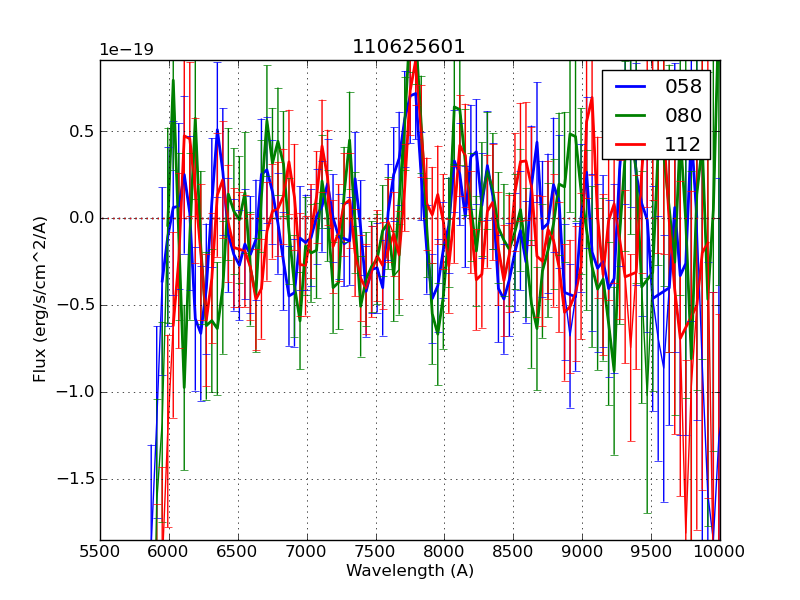Select the 7500 x-axis tick label
800x600 pixels.
[376, 551]
